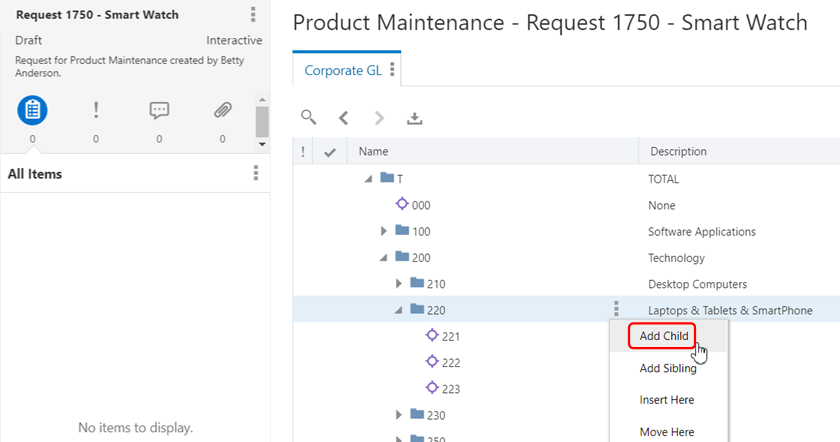
Task: Click the download icon in toolbar
Action: (414, 118)
